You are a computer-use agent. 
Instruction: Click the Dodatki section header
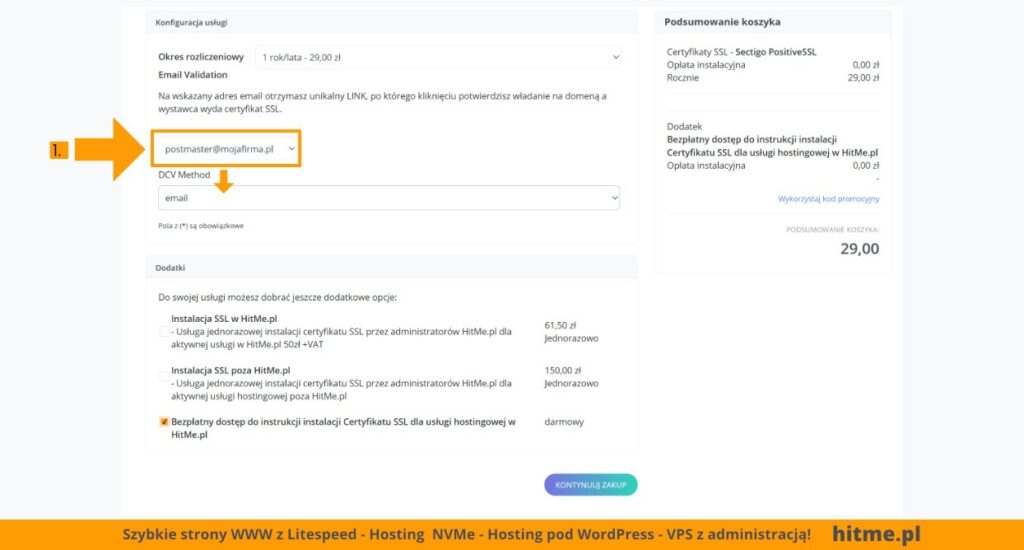point(171,268)
